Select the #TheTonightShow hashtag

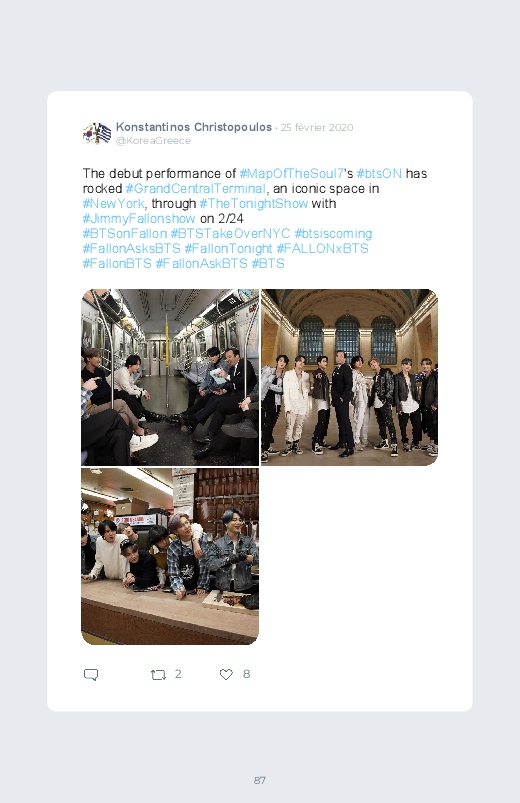point(254,203)
